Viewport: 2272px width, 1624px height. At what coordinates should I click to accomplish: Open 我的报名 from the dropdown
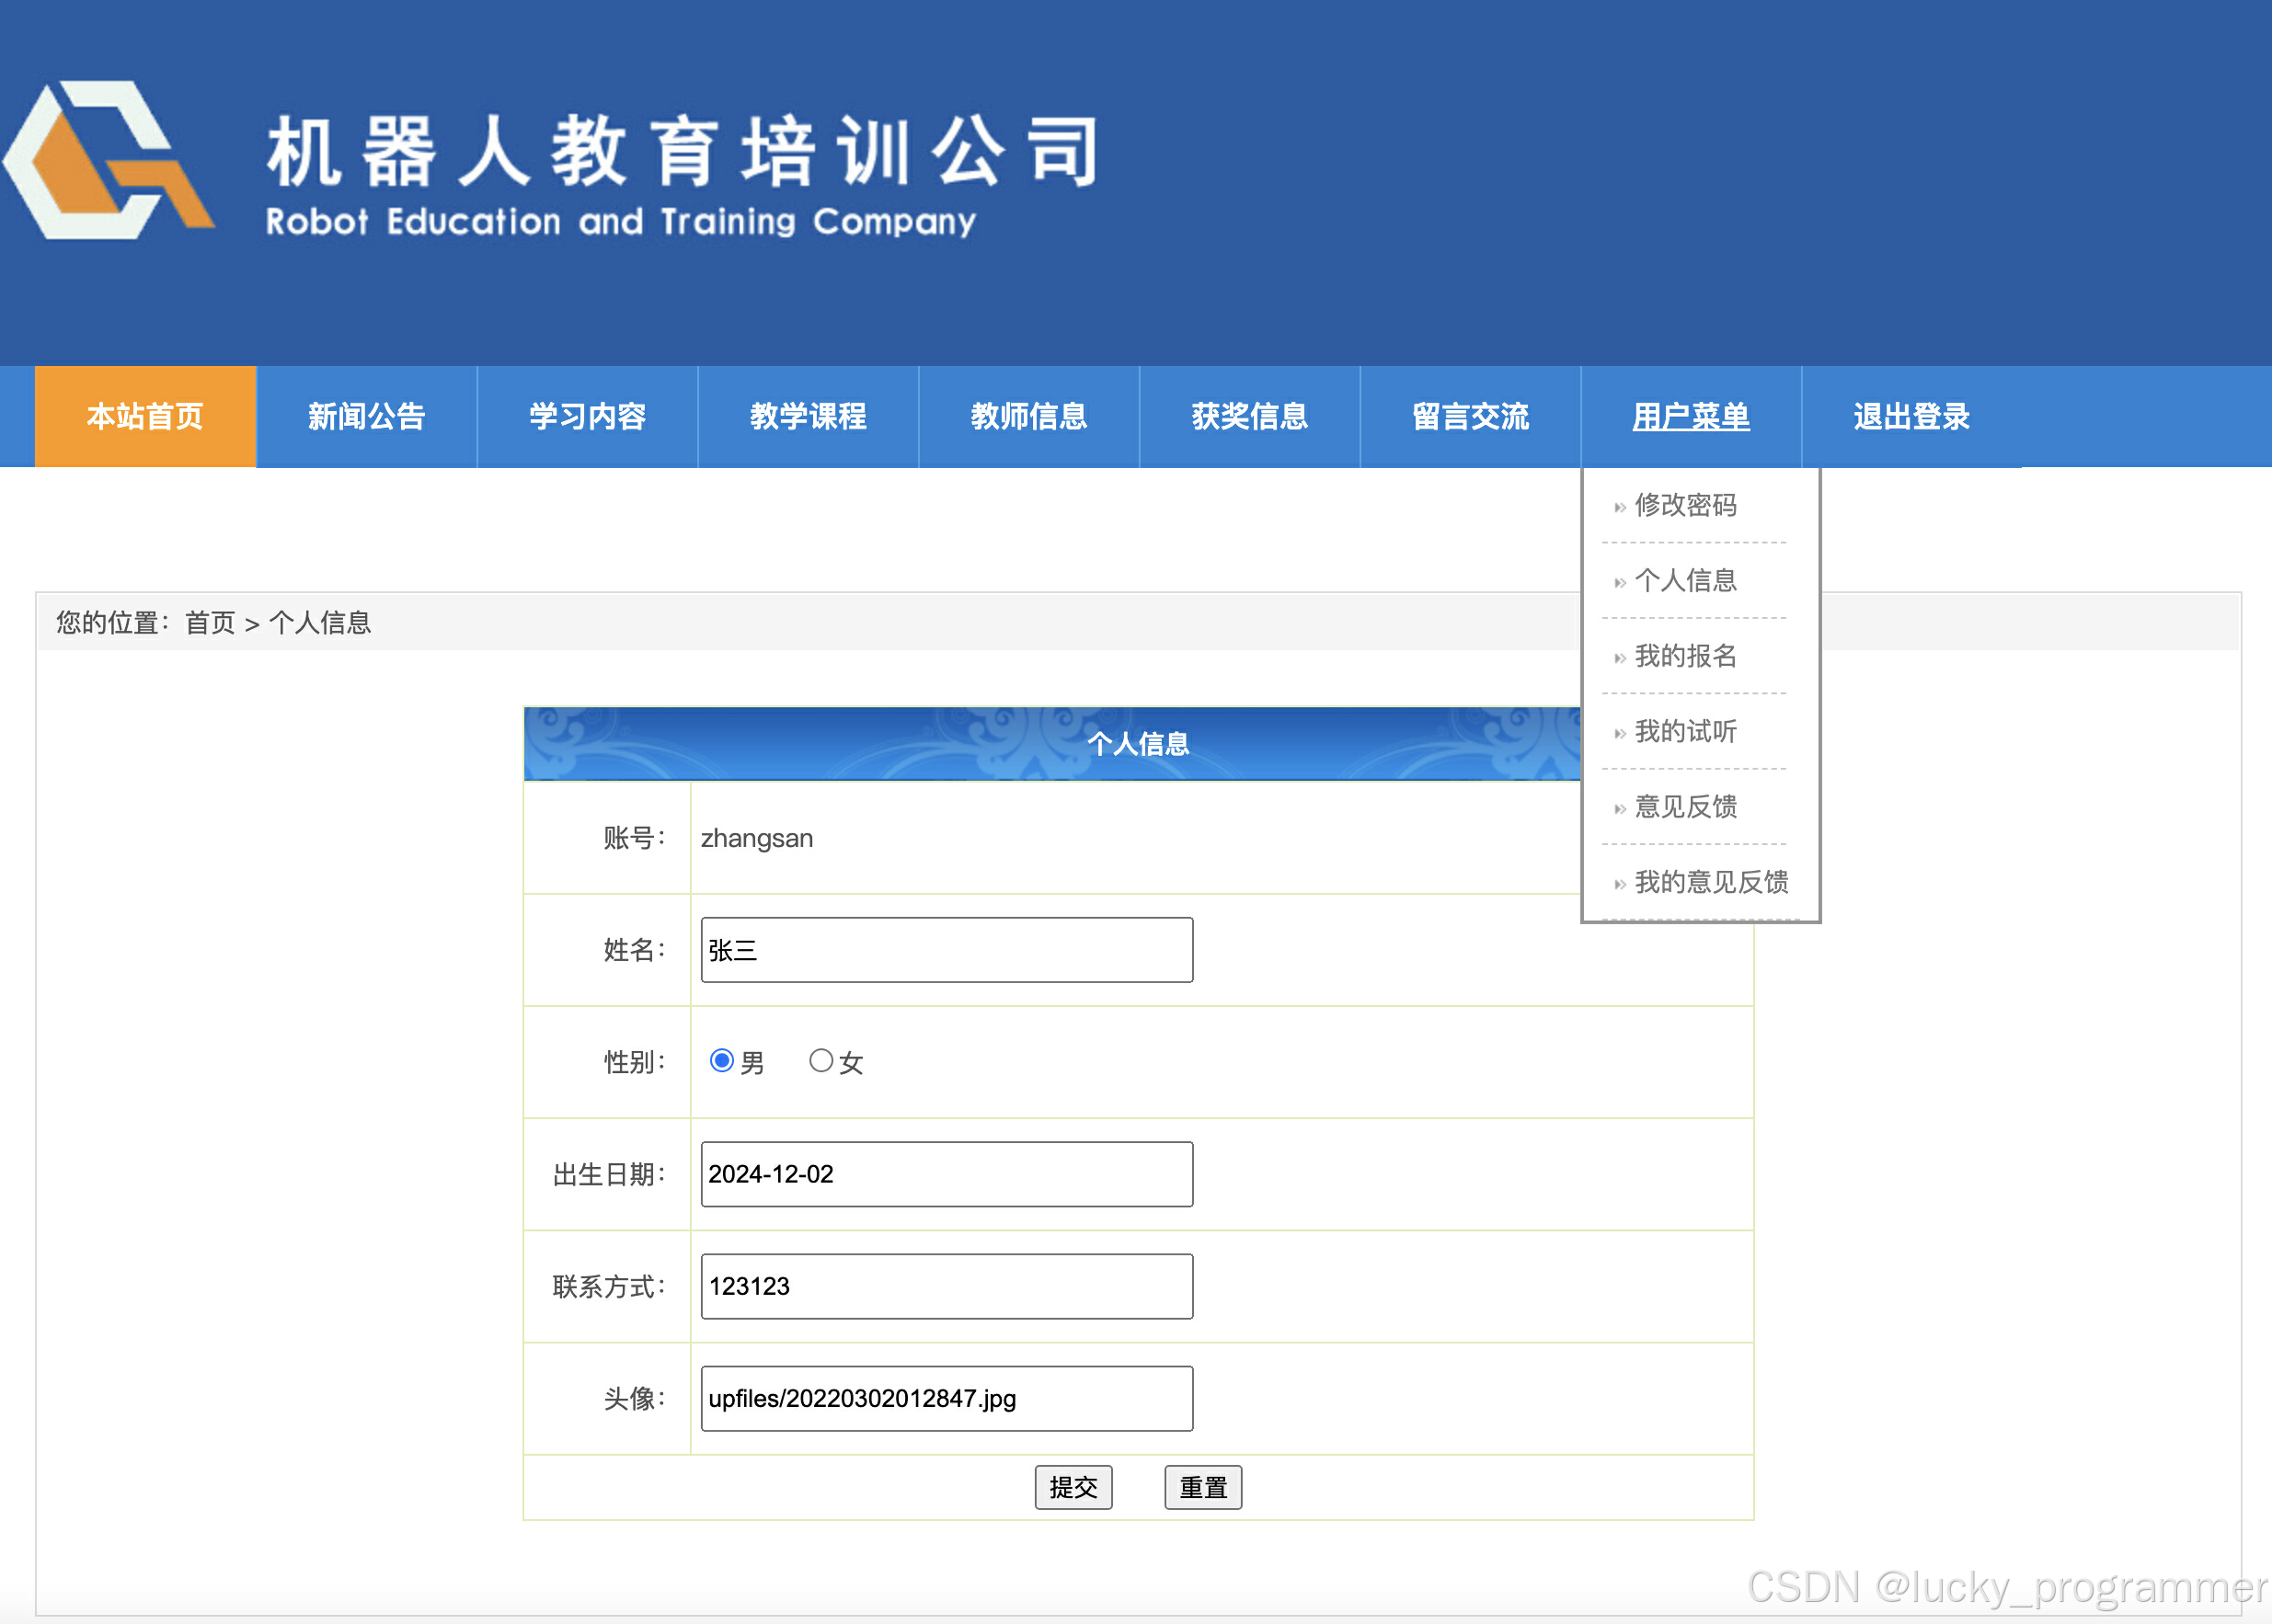point(1685,656)
